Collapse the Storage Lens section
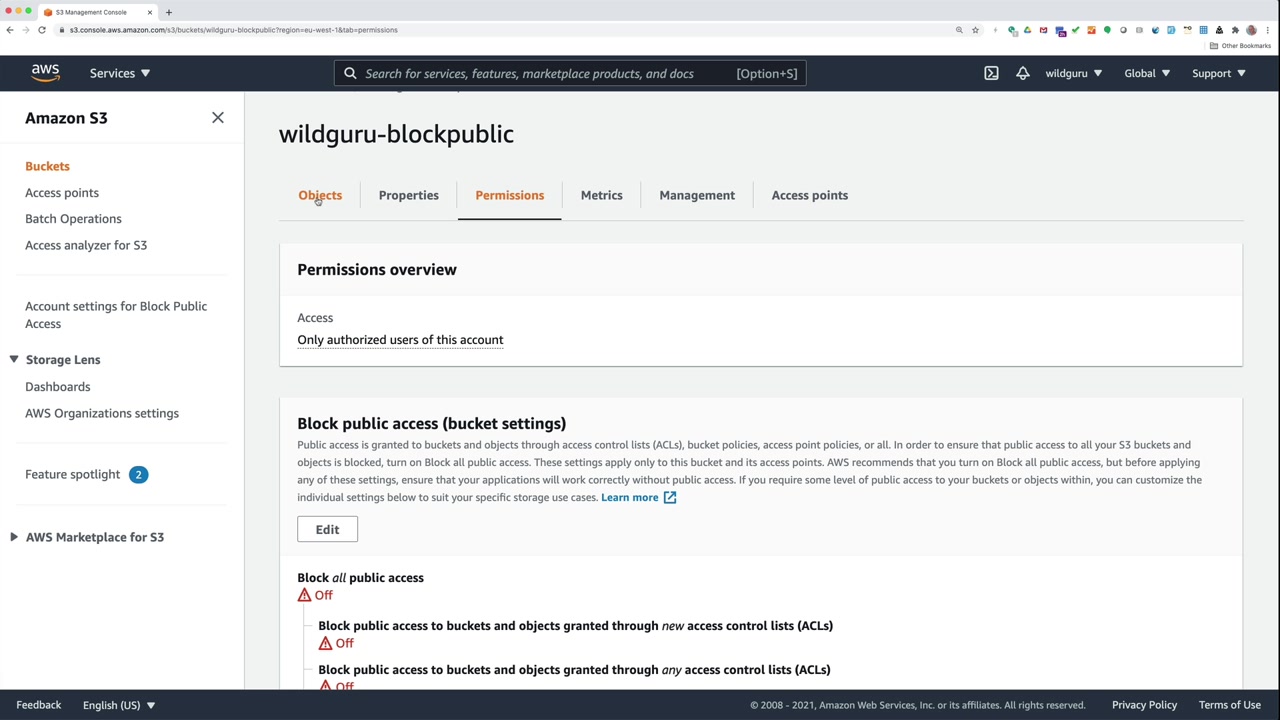The height and width of the screenshot is (720, 1280). (x=14, y=359)
